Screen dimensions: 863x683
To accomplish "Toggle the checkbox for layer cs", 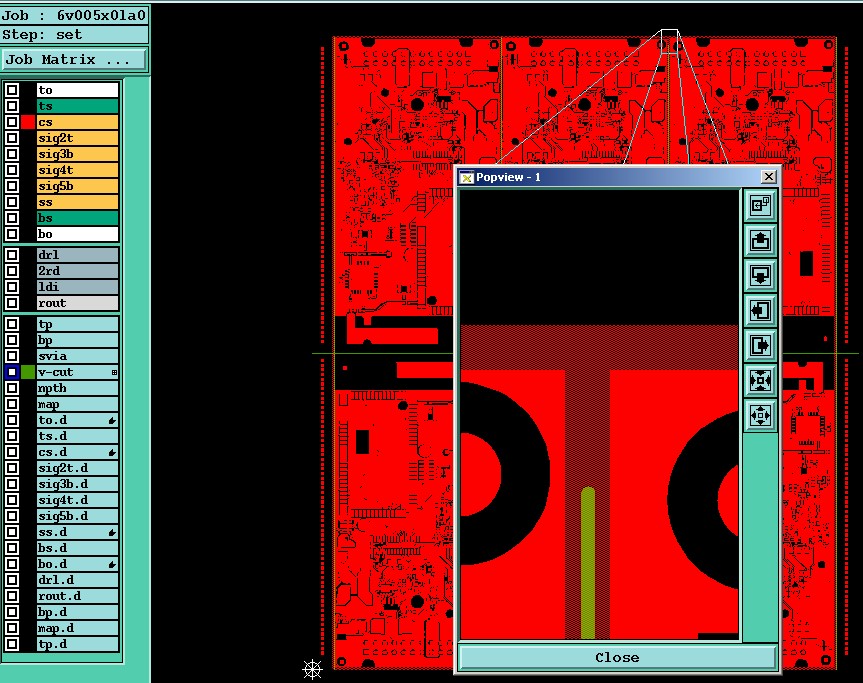I will point(12,122).
